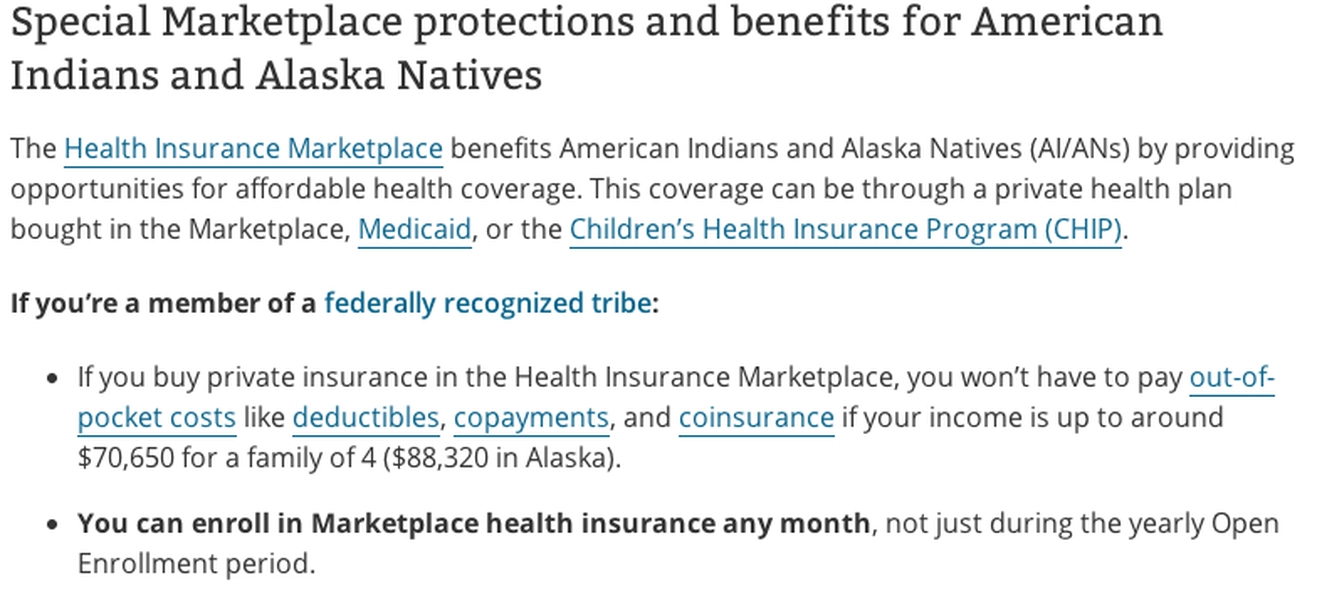Click the deductibles link
The width and height of the screenshot is (1317, 600).
(x=365, y=417)
